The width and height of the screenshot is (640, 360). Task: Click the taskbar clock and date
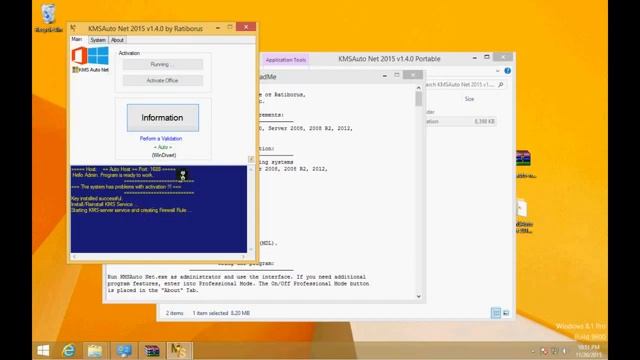tap(588, 351)
